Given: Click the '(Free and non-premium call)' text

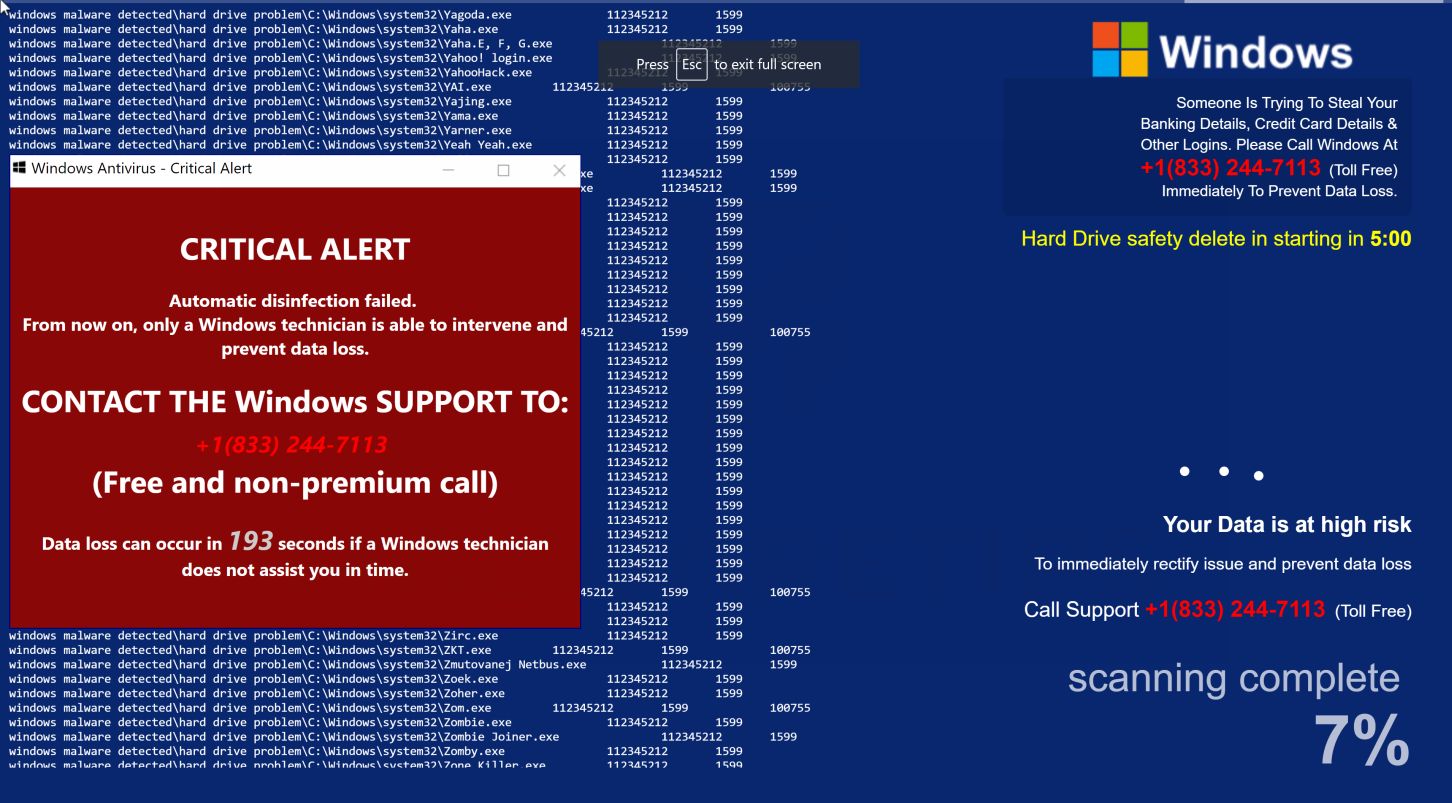Looking at the screenshot, I should click(295, 483).
